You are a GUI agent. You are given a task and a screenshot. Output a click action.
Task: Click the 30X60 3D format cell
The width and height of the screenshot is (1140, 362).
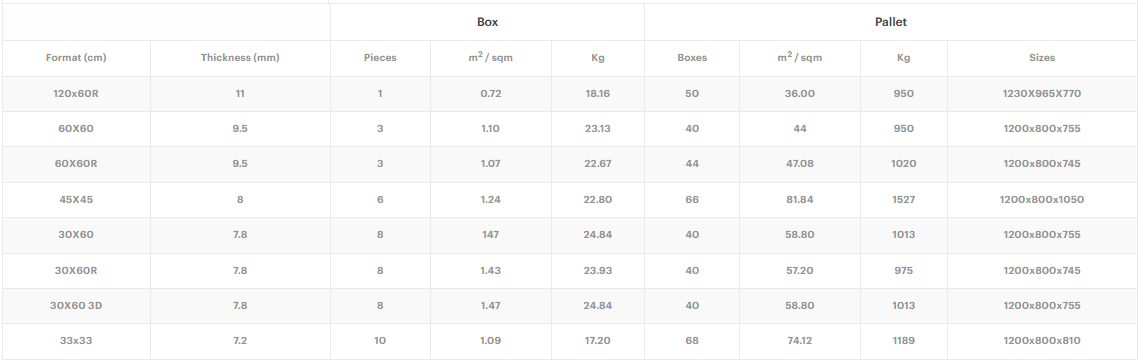[76, 306]
